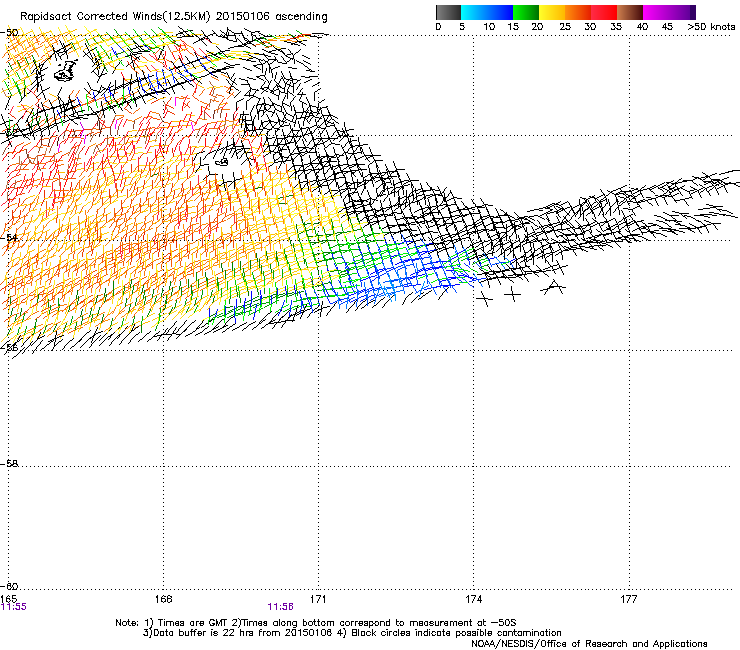Click latitude label '-50' on left axis
The image size is (740, 650).
(x=9, y=33)
